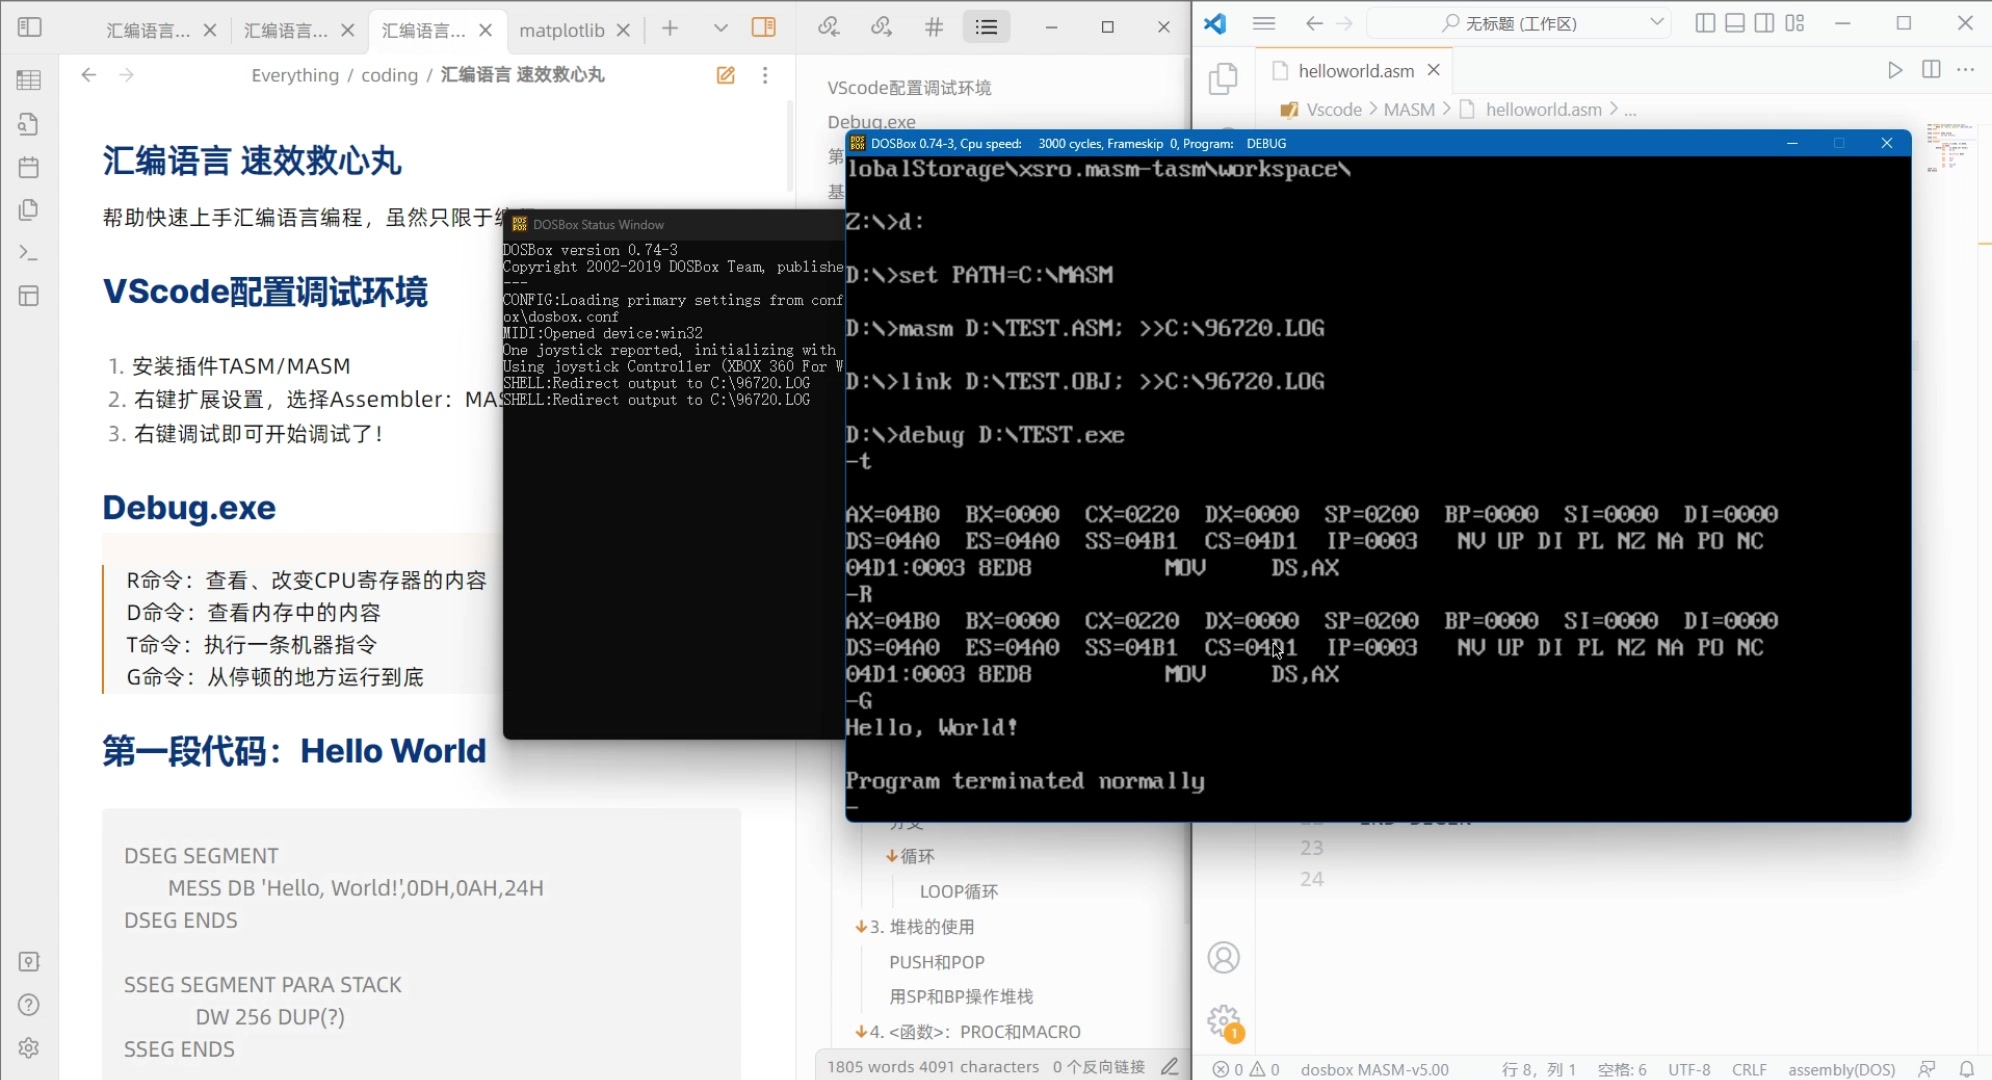This screenshot has height=1080, width=1992.
Task: Open the vault switcher icon
Action: point(29,961)
